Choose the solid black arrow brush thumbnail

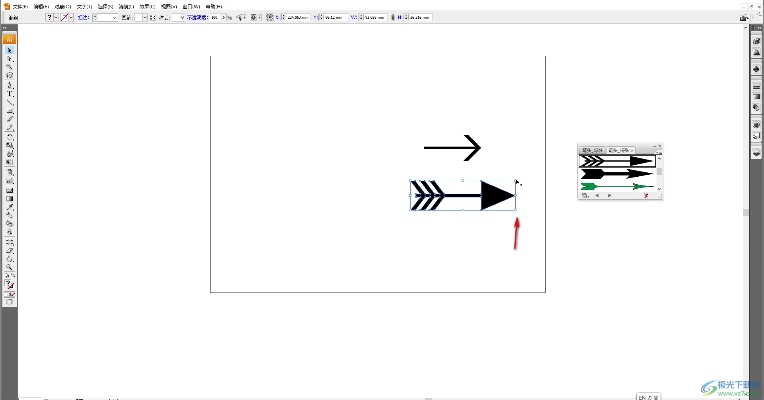point(617,174)
